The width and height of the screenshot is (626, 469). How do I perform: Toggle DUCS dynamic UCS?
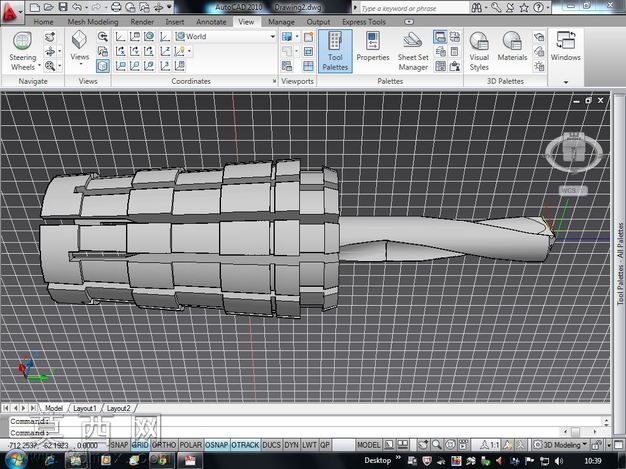click(271, 445)
